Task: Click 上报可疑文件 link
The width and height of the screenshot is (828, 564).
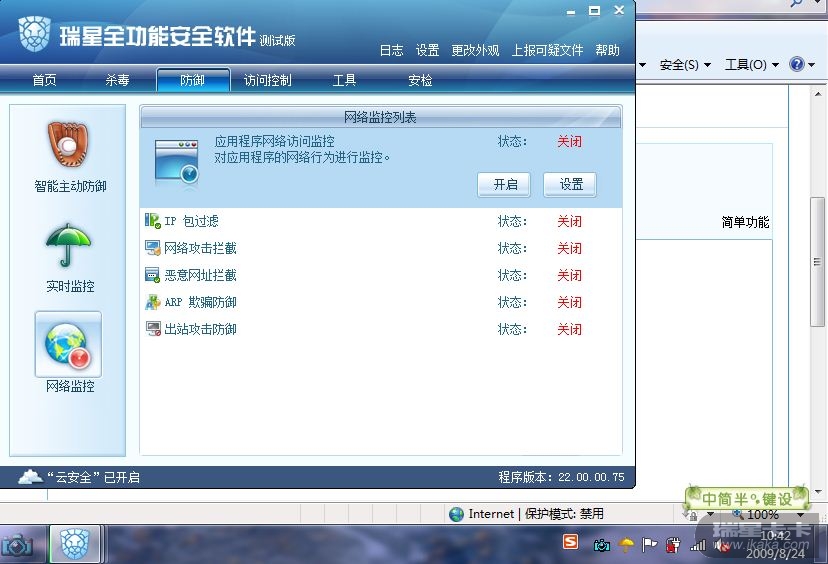Action: coord(547,51)
